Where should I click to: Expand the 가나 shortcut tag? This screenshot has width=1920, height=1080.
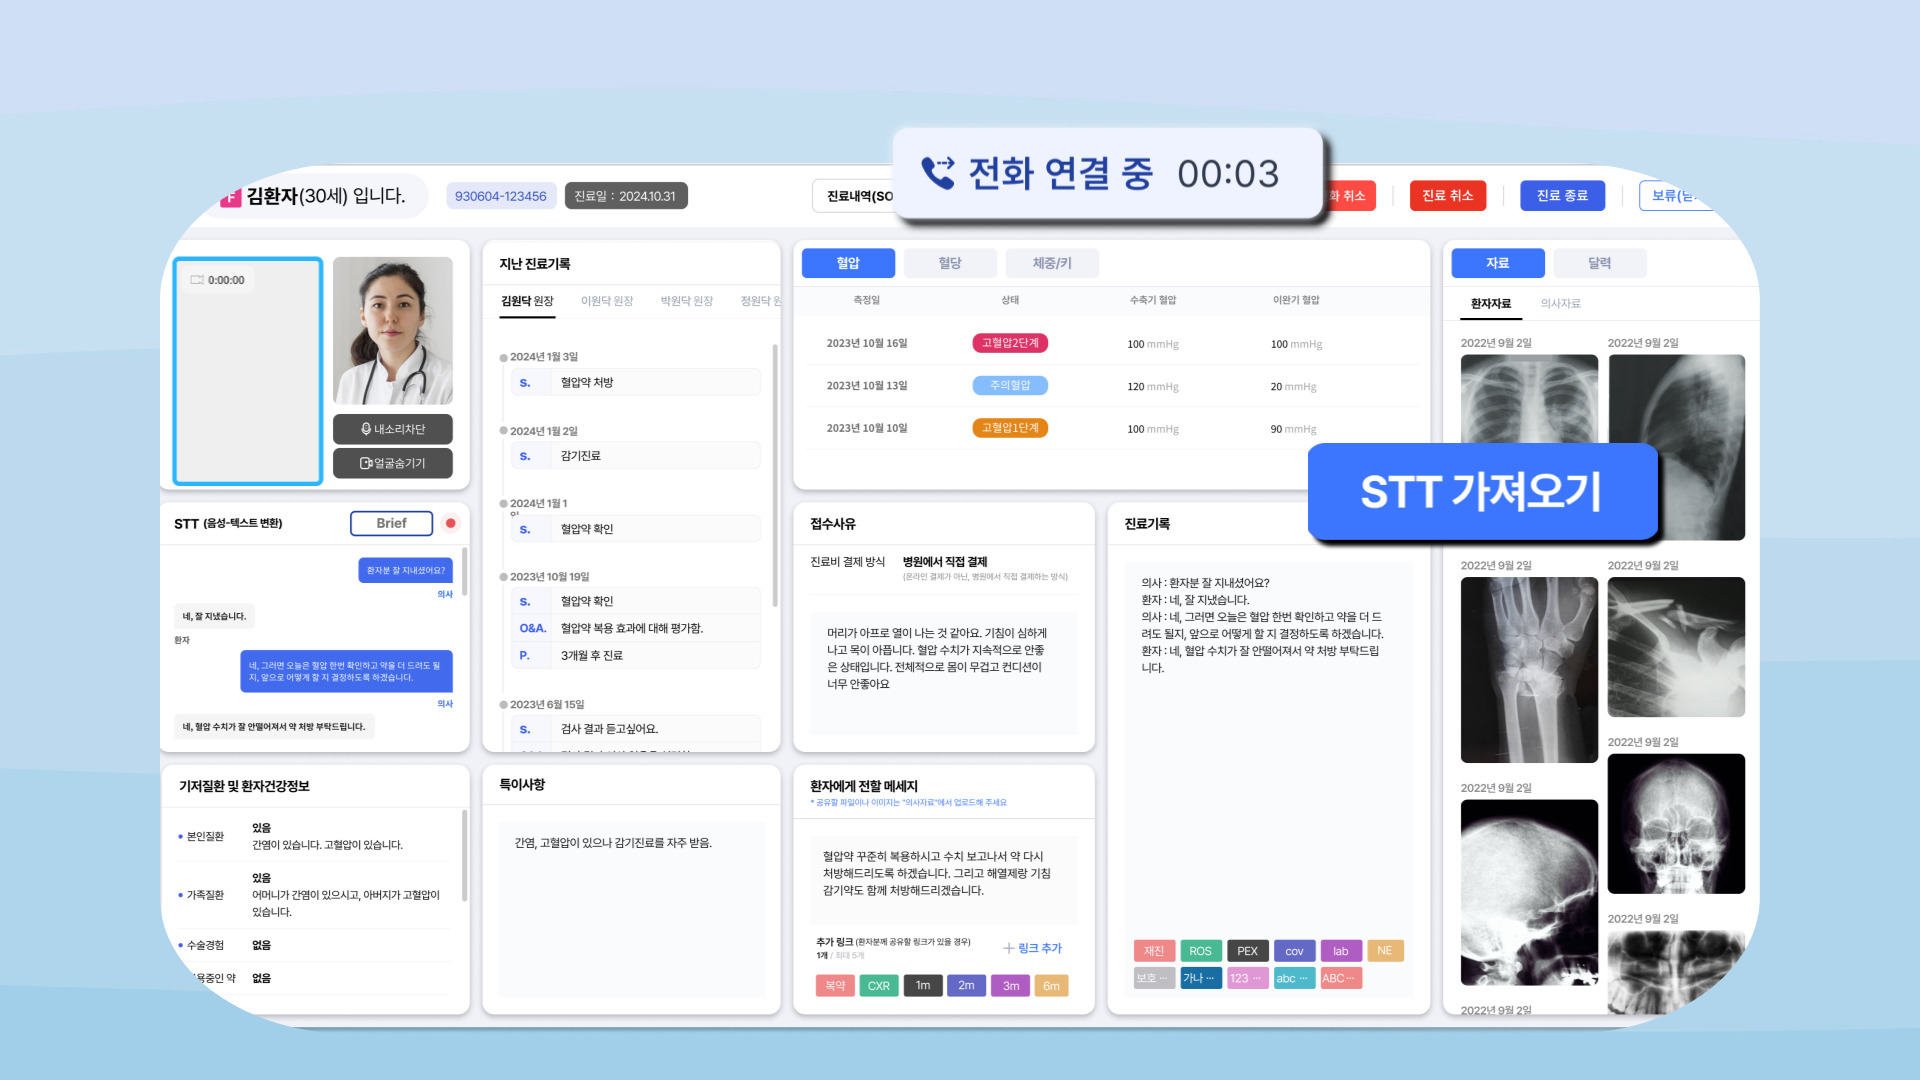pos(1200,978)
